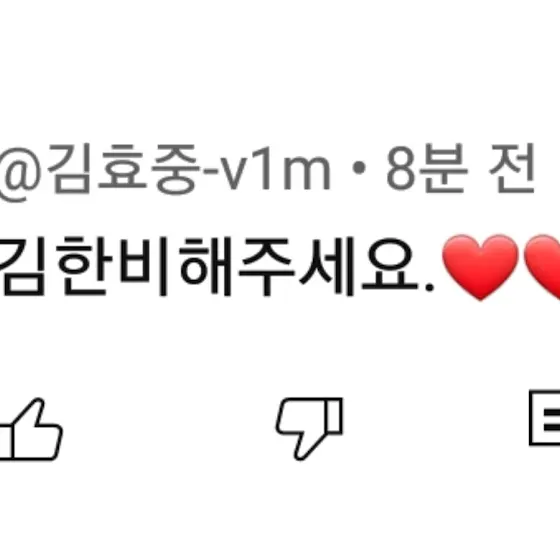Click 해주세요 in the comment body
Viewport: 560px width, 560px height.
pyautogui.click(x=299, y=266)
